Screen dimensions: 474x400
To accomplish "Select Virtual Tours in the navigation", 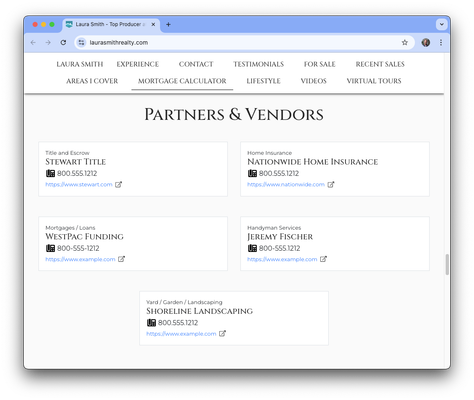I will coord(374,81).
